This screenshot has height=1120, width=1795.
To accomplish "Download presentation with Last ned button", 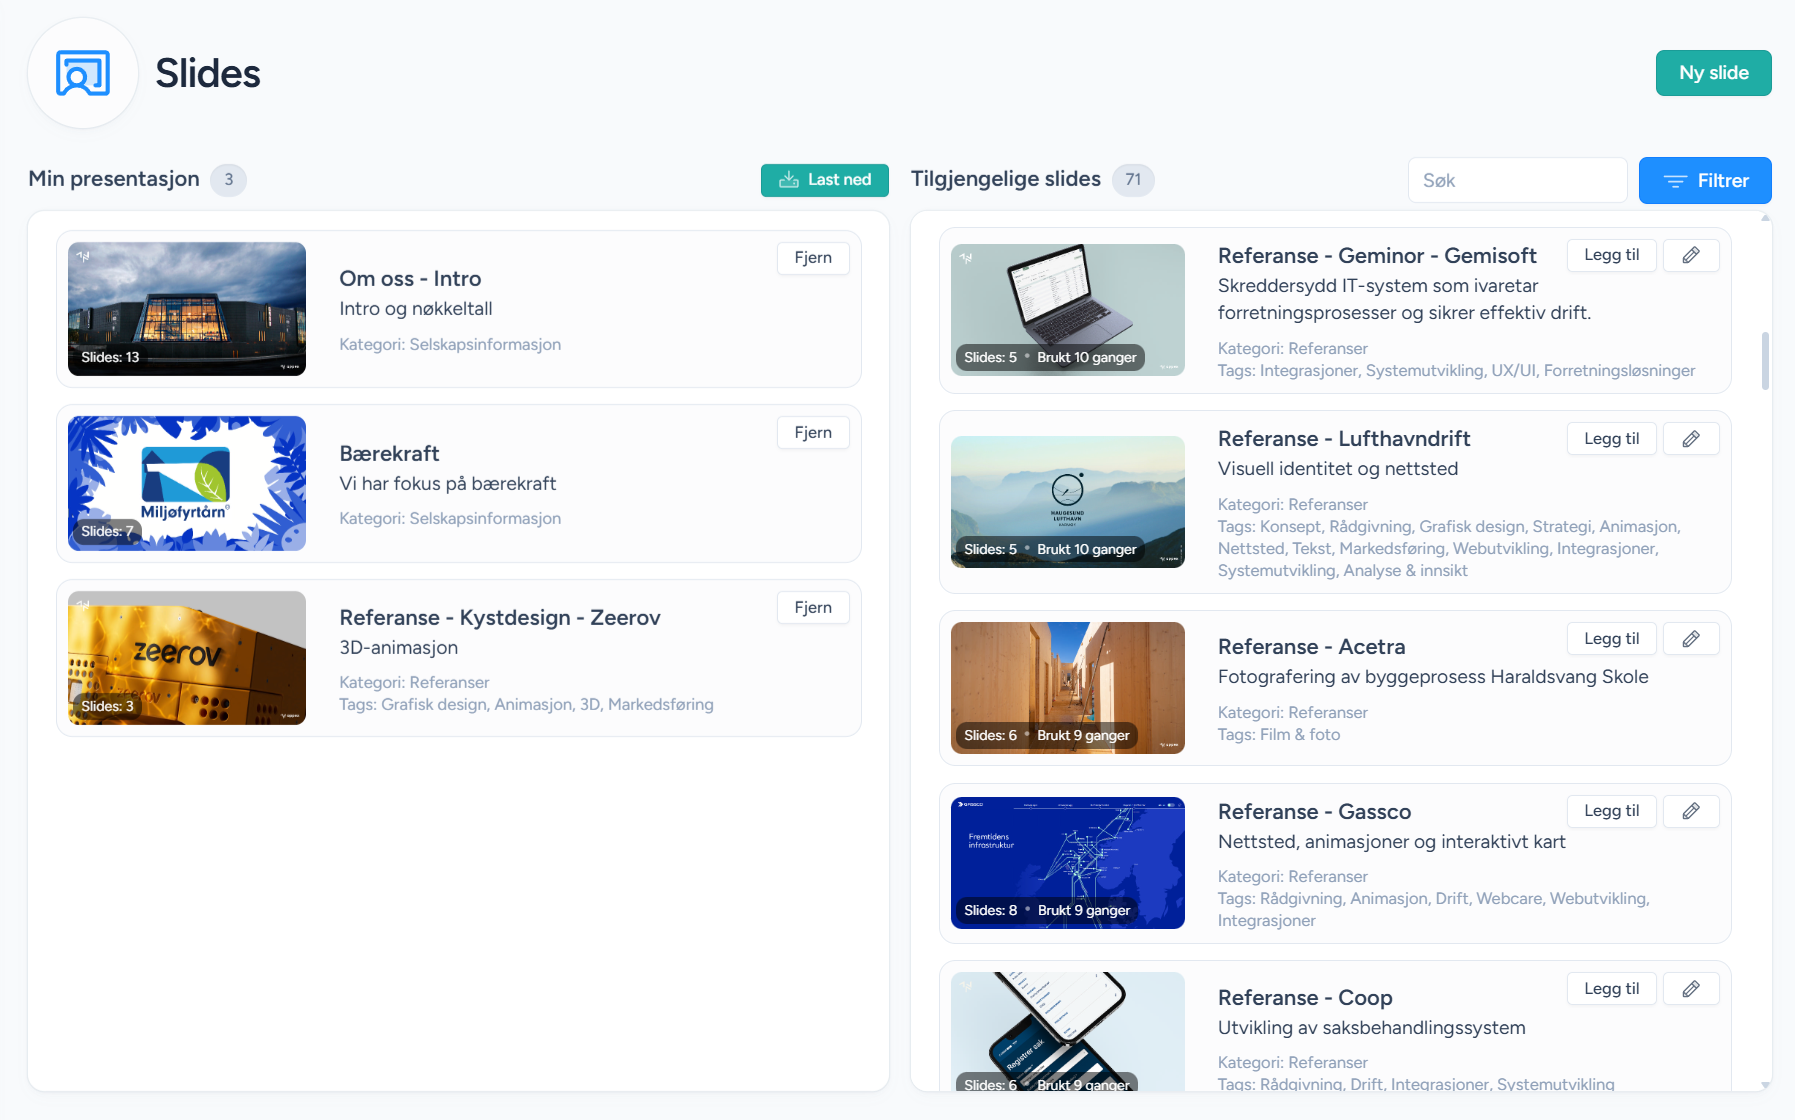I will pyautogui.click(x=824, y=180).
